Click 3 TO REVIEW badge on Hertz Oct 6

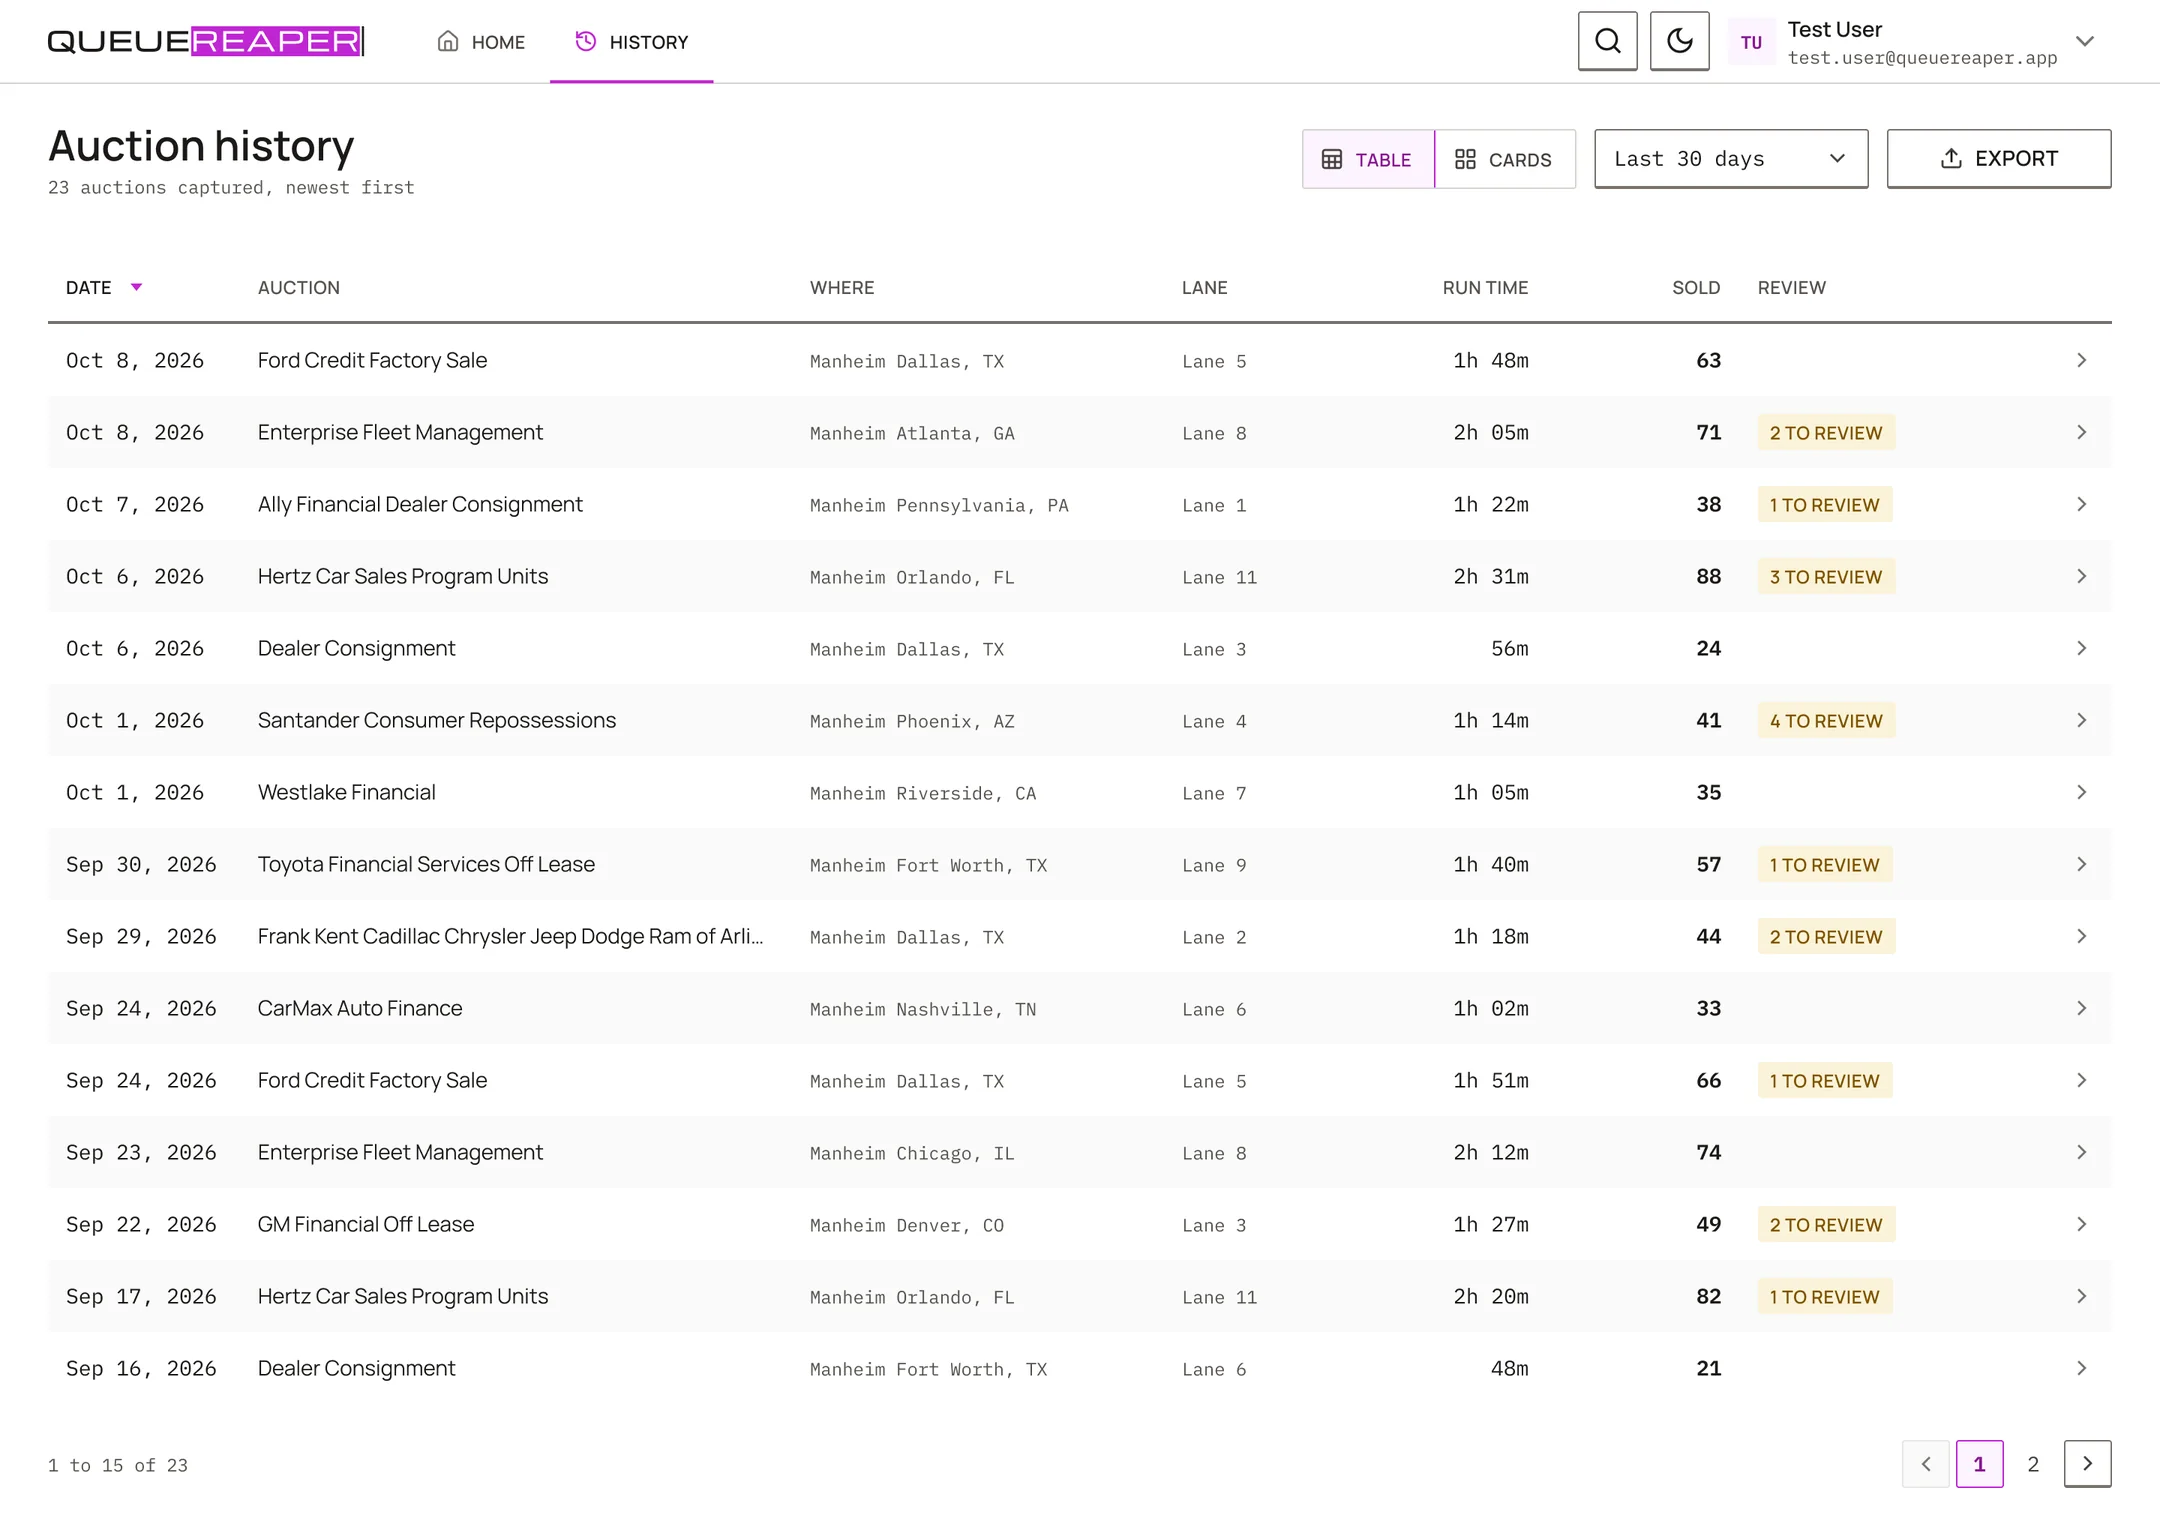[x=1826, y=577]
